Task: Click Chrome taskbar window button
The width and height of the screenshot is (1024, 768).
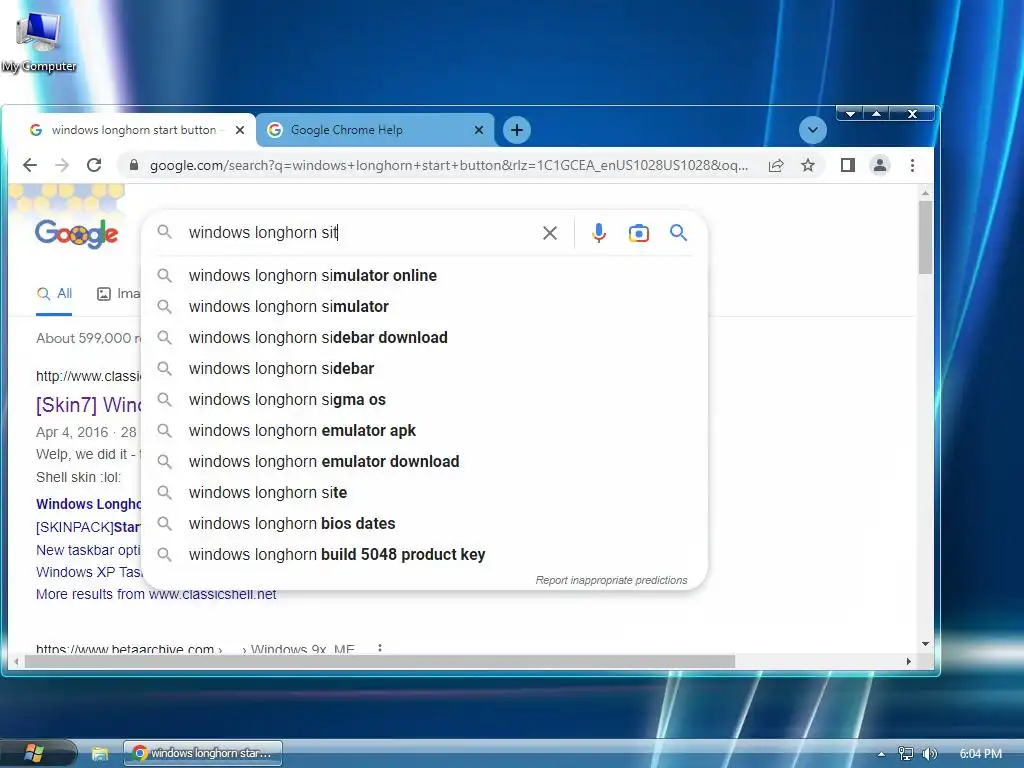Action: coord(203,753)
